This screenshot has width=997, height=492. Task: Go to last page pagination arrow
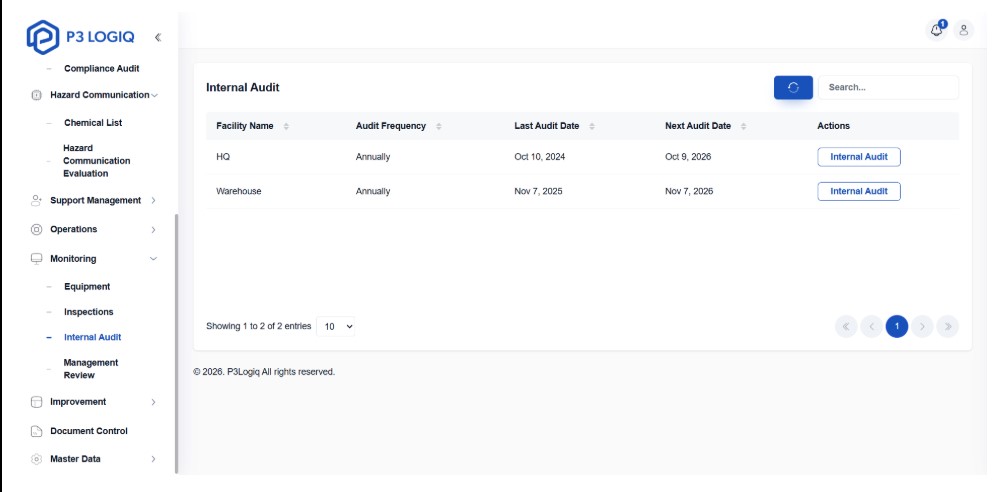point(947,327)
